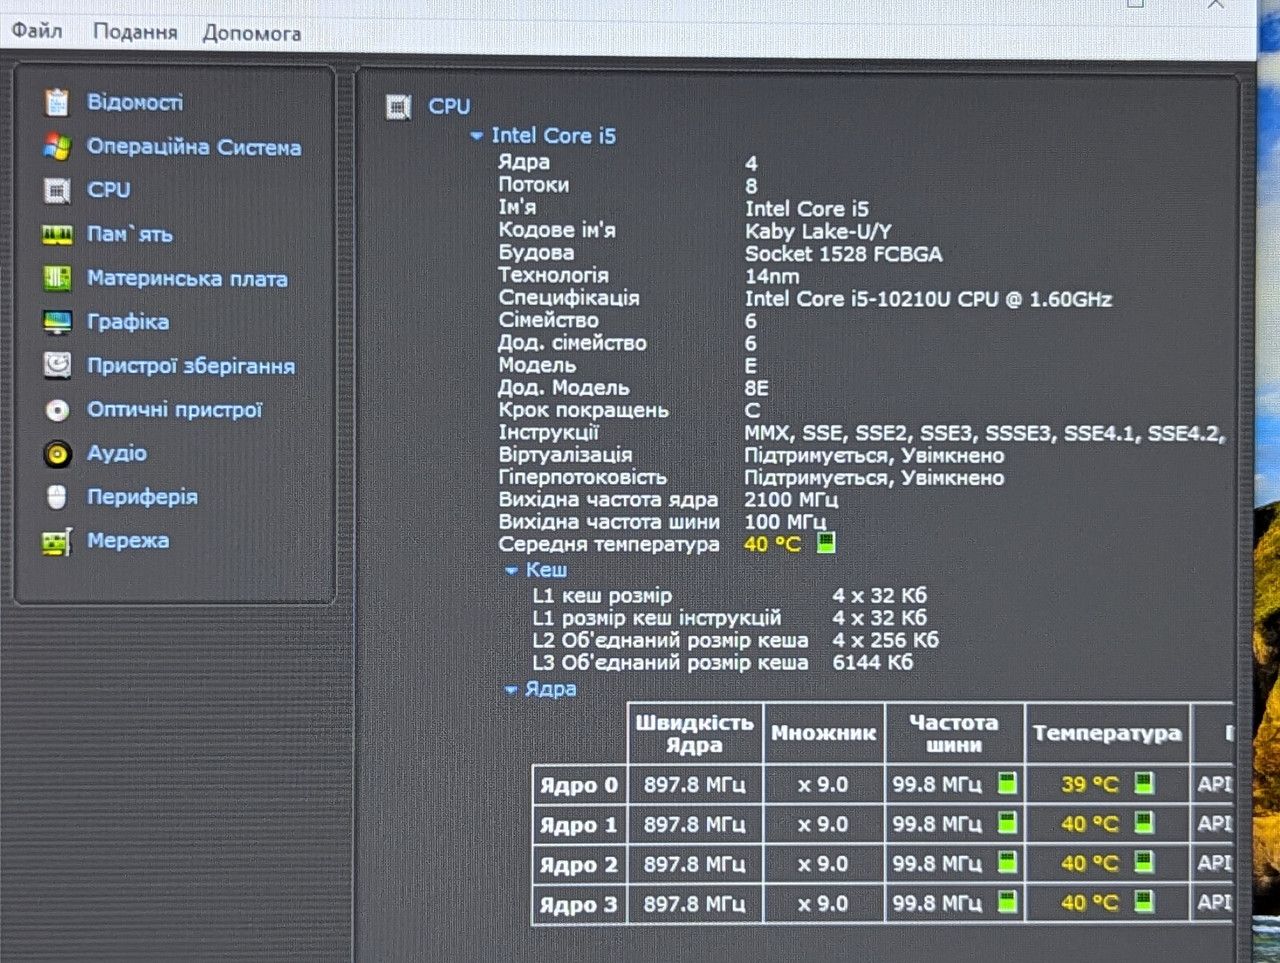Click the average temperature green indicator
Viewport: 1280px width, 963px height.
[825, 543]
